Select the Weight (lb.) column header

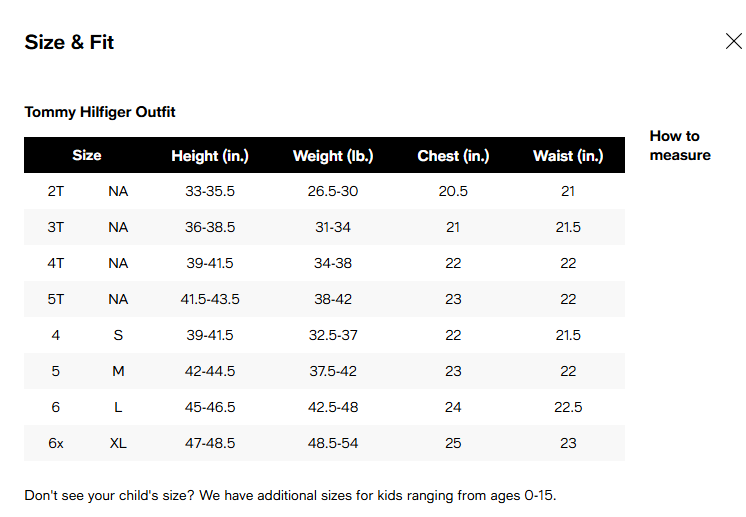point(333,156)
